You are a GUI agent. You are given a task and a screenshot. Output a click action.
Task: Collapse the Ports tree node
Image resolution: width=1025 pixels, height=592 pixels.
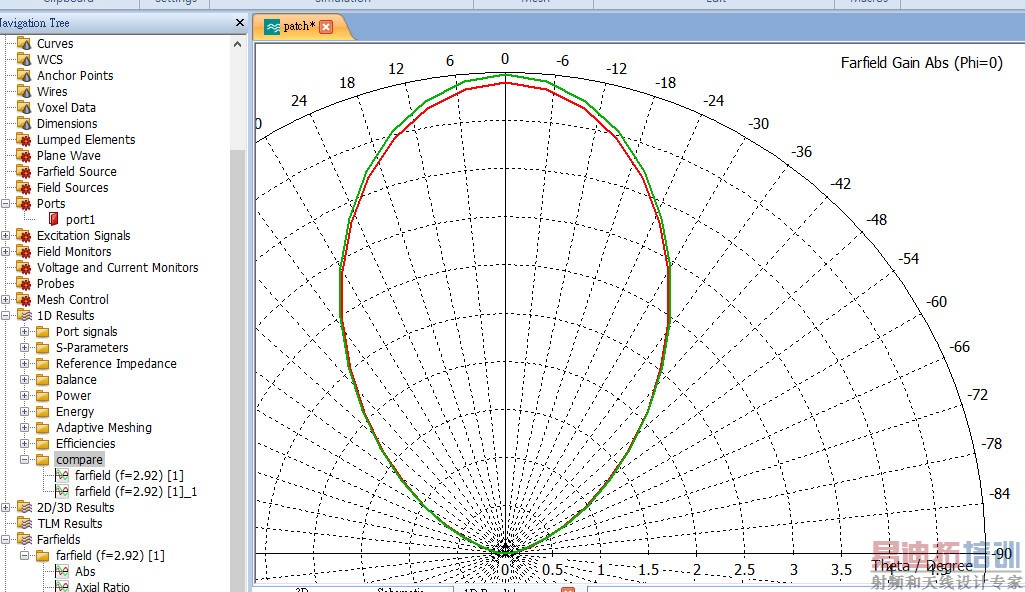pos(6,204)
